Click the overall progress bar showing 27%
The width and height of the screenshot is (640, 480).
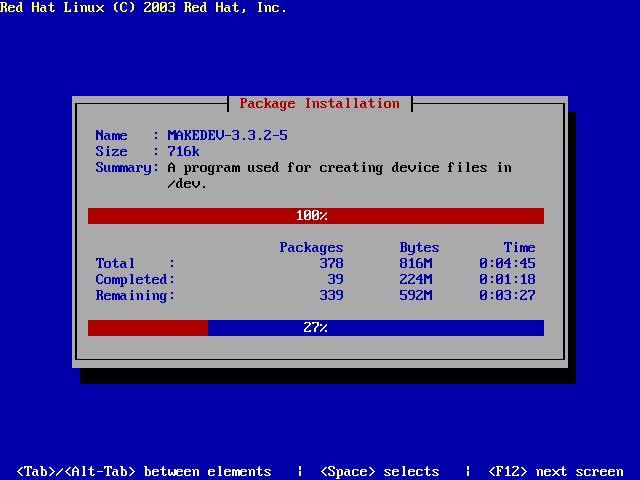point(316,328)
